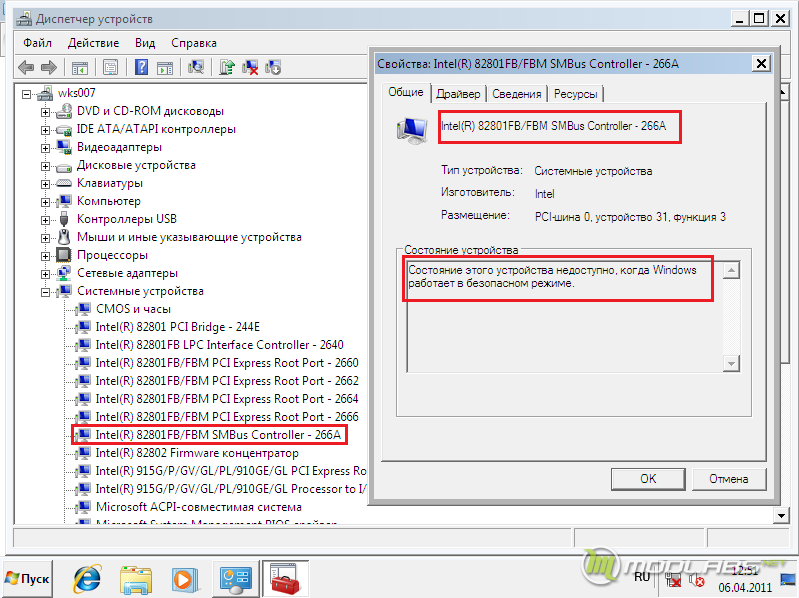Expand the Видеоадаптеры node
The image size is (799, 598).
click(45, 148)
